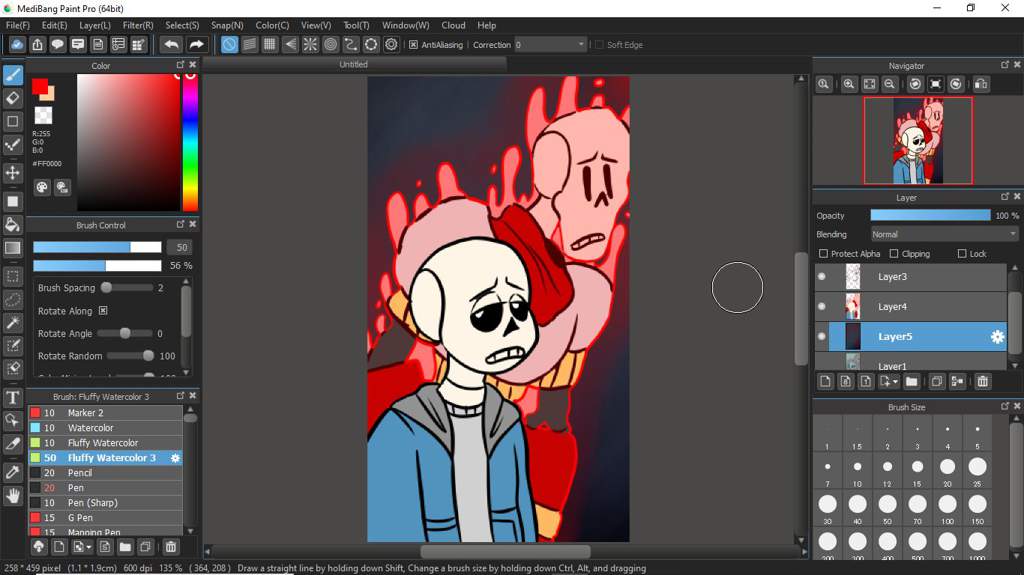This screenshot has height=575, width=1024.
Task: Enable the Soft Edge checkbox
Action: pyautogui.click(x=599, y=44)
